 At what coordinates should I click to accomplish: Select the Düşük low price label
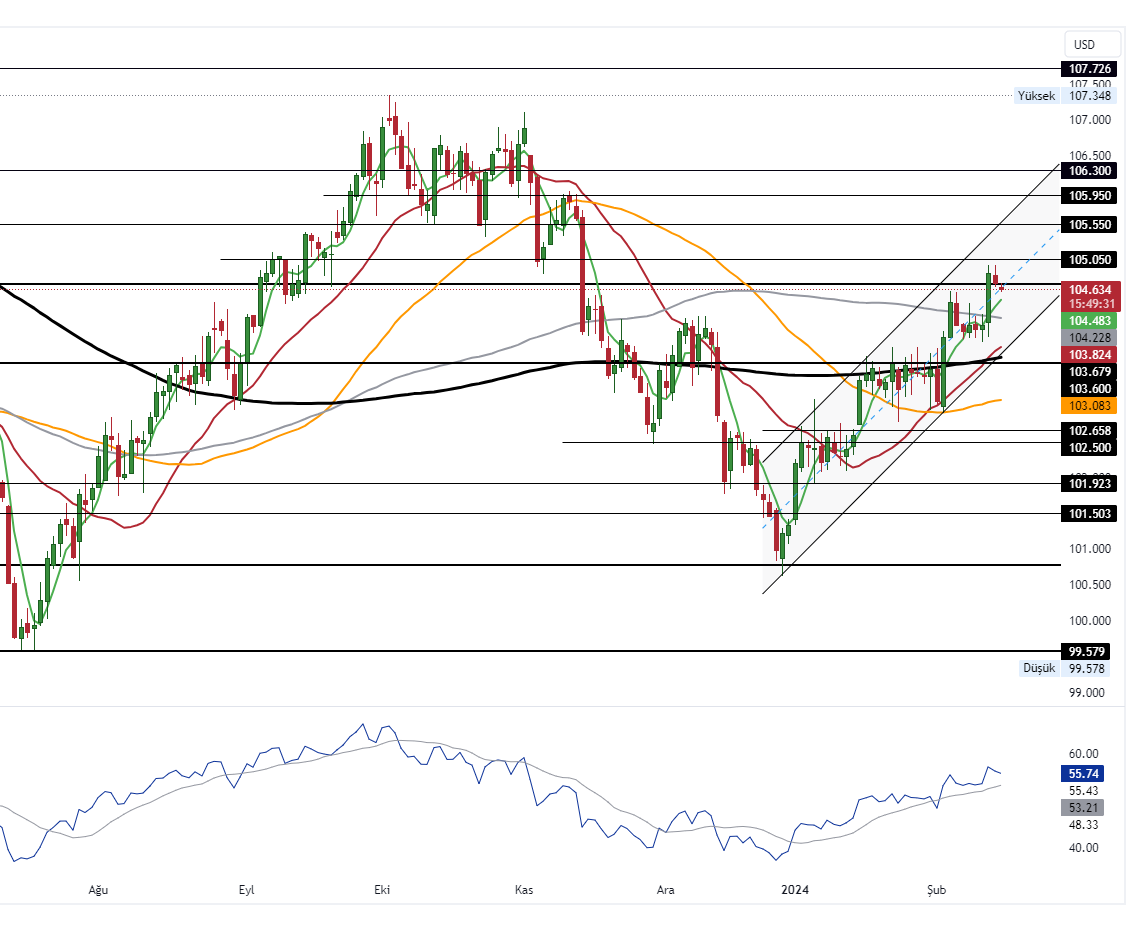1037,668
